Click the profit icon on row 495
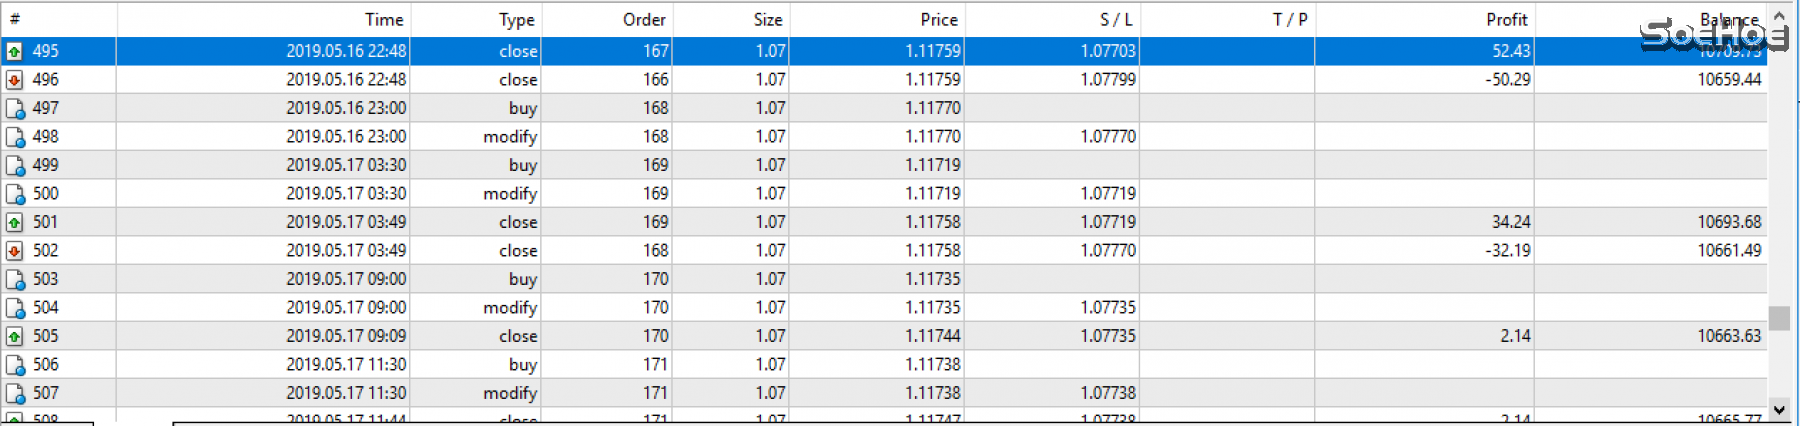The width and height of the screenshot is (1800, 426). [15, 51]
